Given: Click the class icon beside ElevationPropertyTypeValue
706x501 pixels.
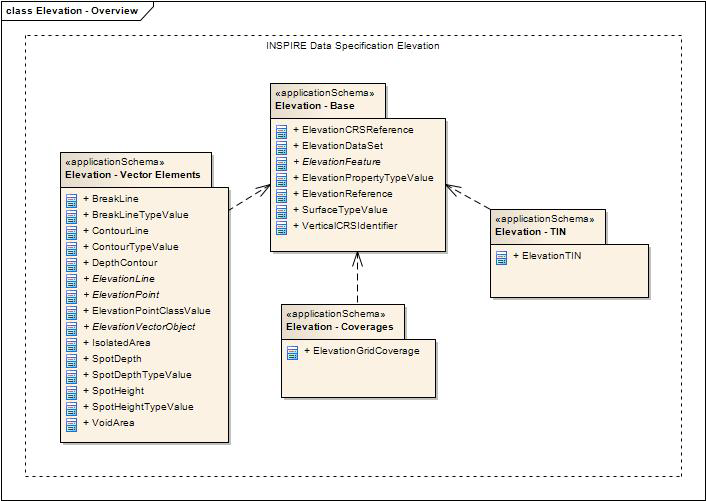Looking at the screenshot, I should point(281,180).
